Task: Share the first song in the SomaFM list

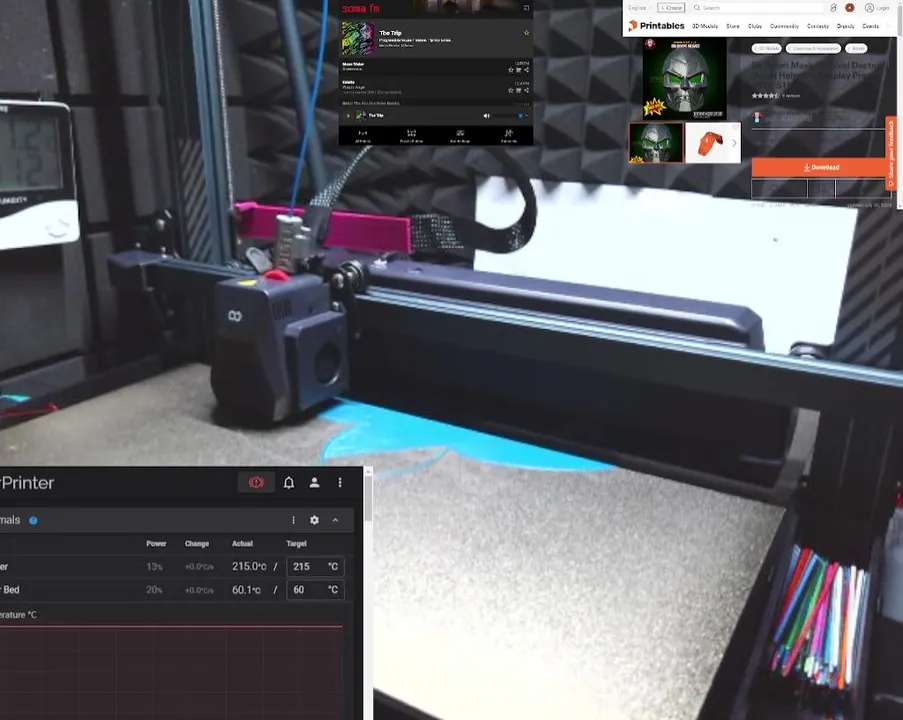Action: [526, 70]
